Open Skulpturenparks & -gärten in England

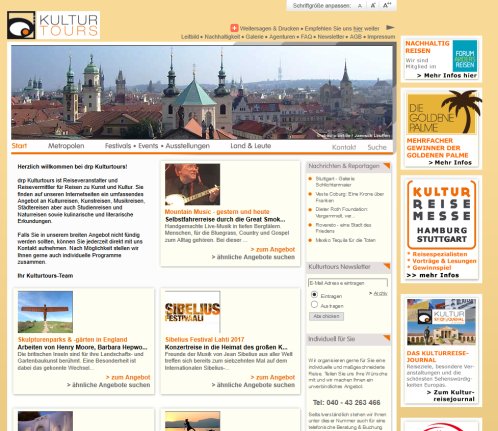point(73,340)
